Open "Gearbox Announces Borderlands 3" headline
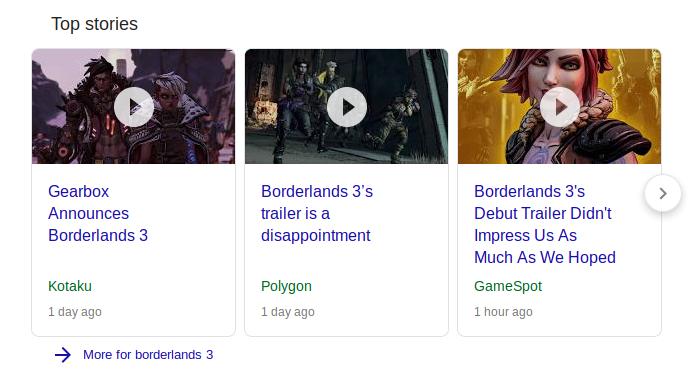695x372 pixels. (x=98, y=213)
